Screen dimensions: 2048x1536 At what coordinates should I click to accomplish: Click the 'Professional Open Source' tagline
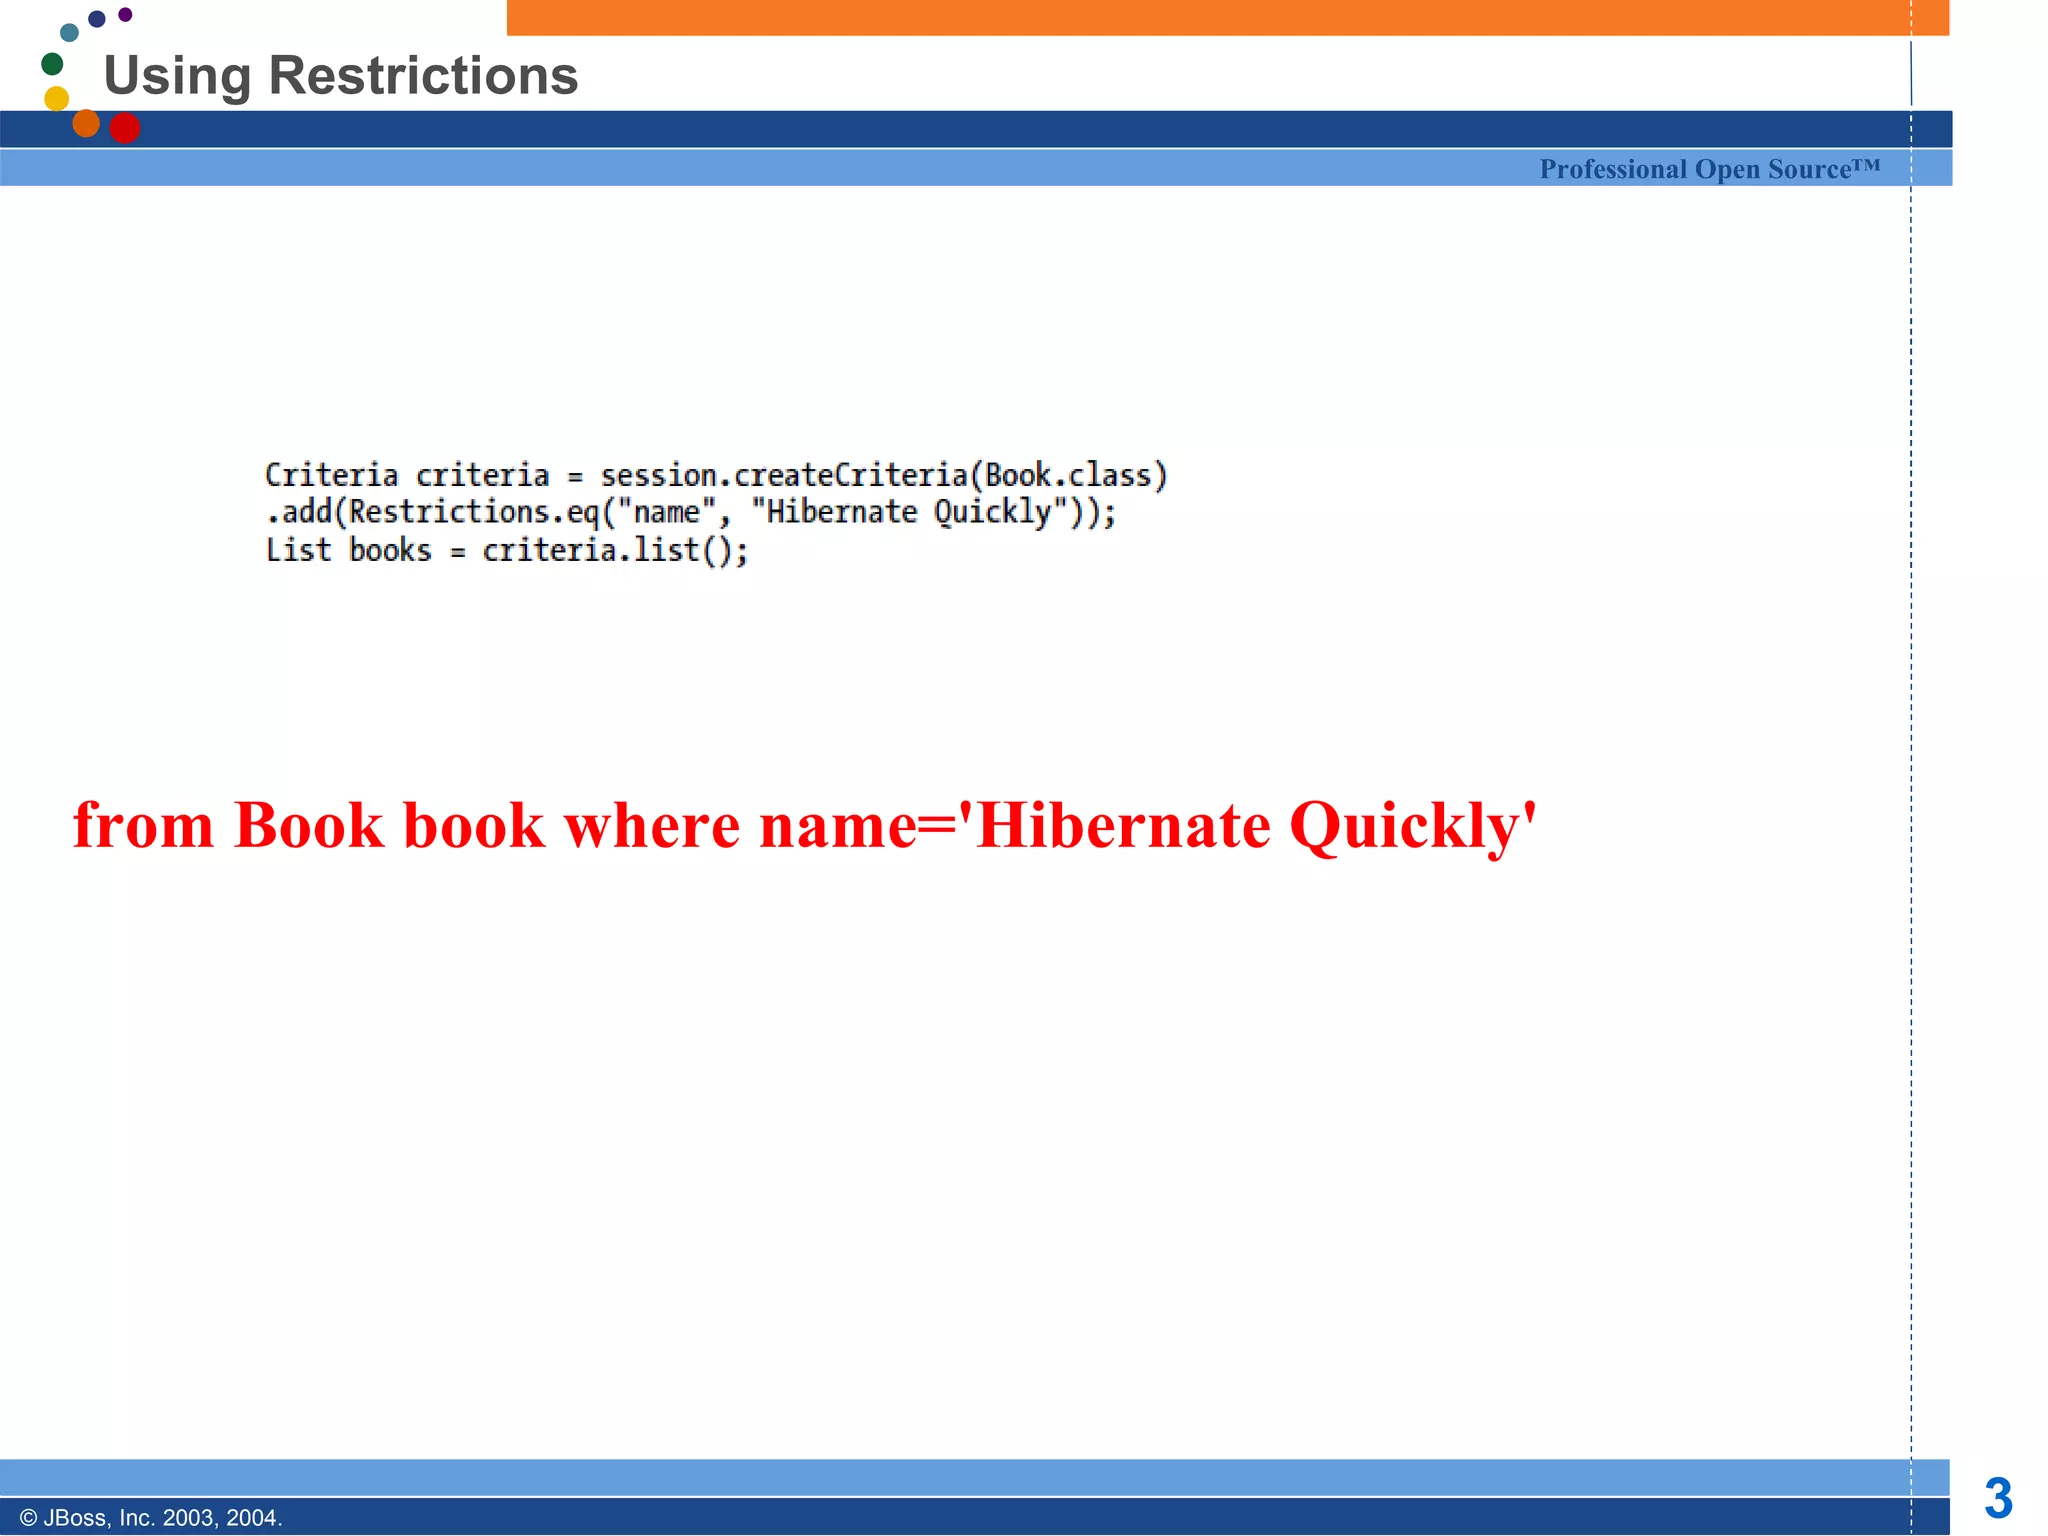tap(1709, 169)
